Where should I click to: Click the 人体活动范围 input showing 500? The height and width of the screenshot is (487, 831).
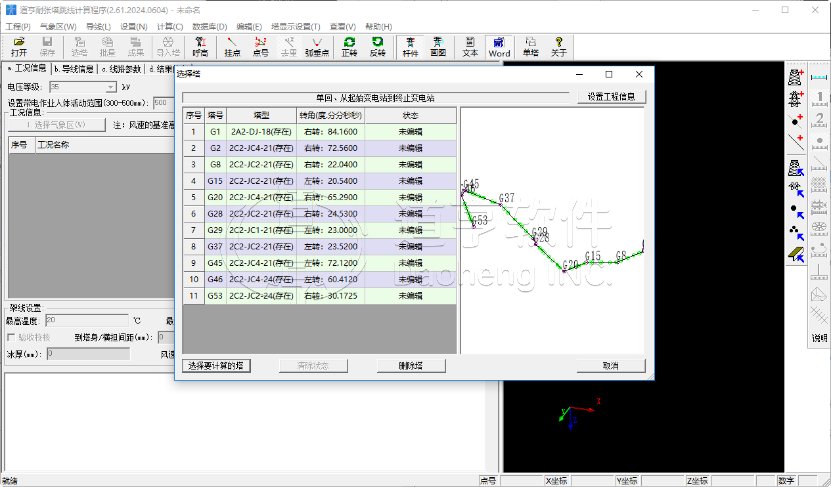tap(164, 103)
